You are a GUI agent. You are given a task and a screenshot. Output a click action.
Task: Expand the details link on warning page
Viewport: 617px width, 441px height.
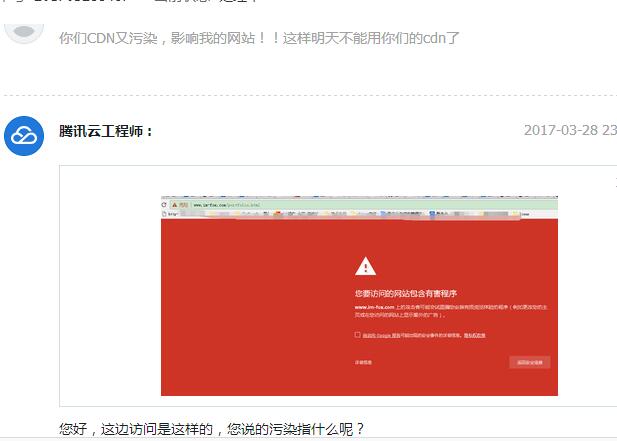point(363,362)
